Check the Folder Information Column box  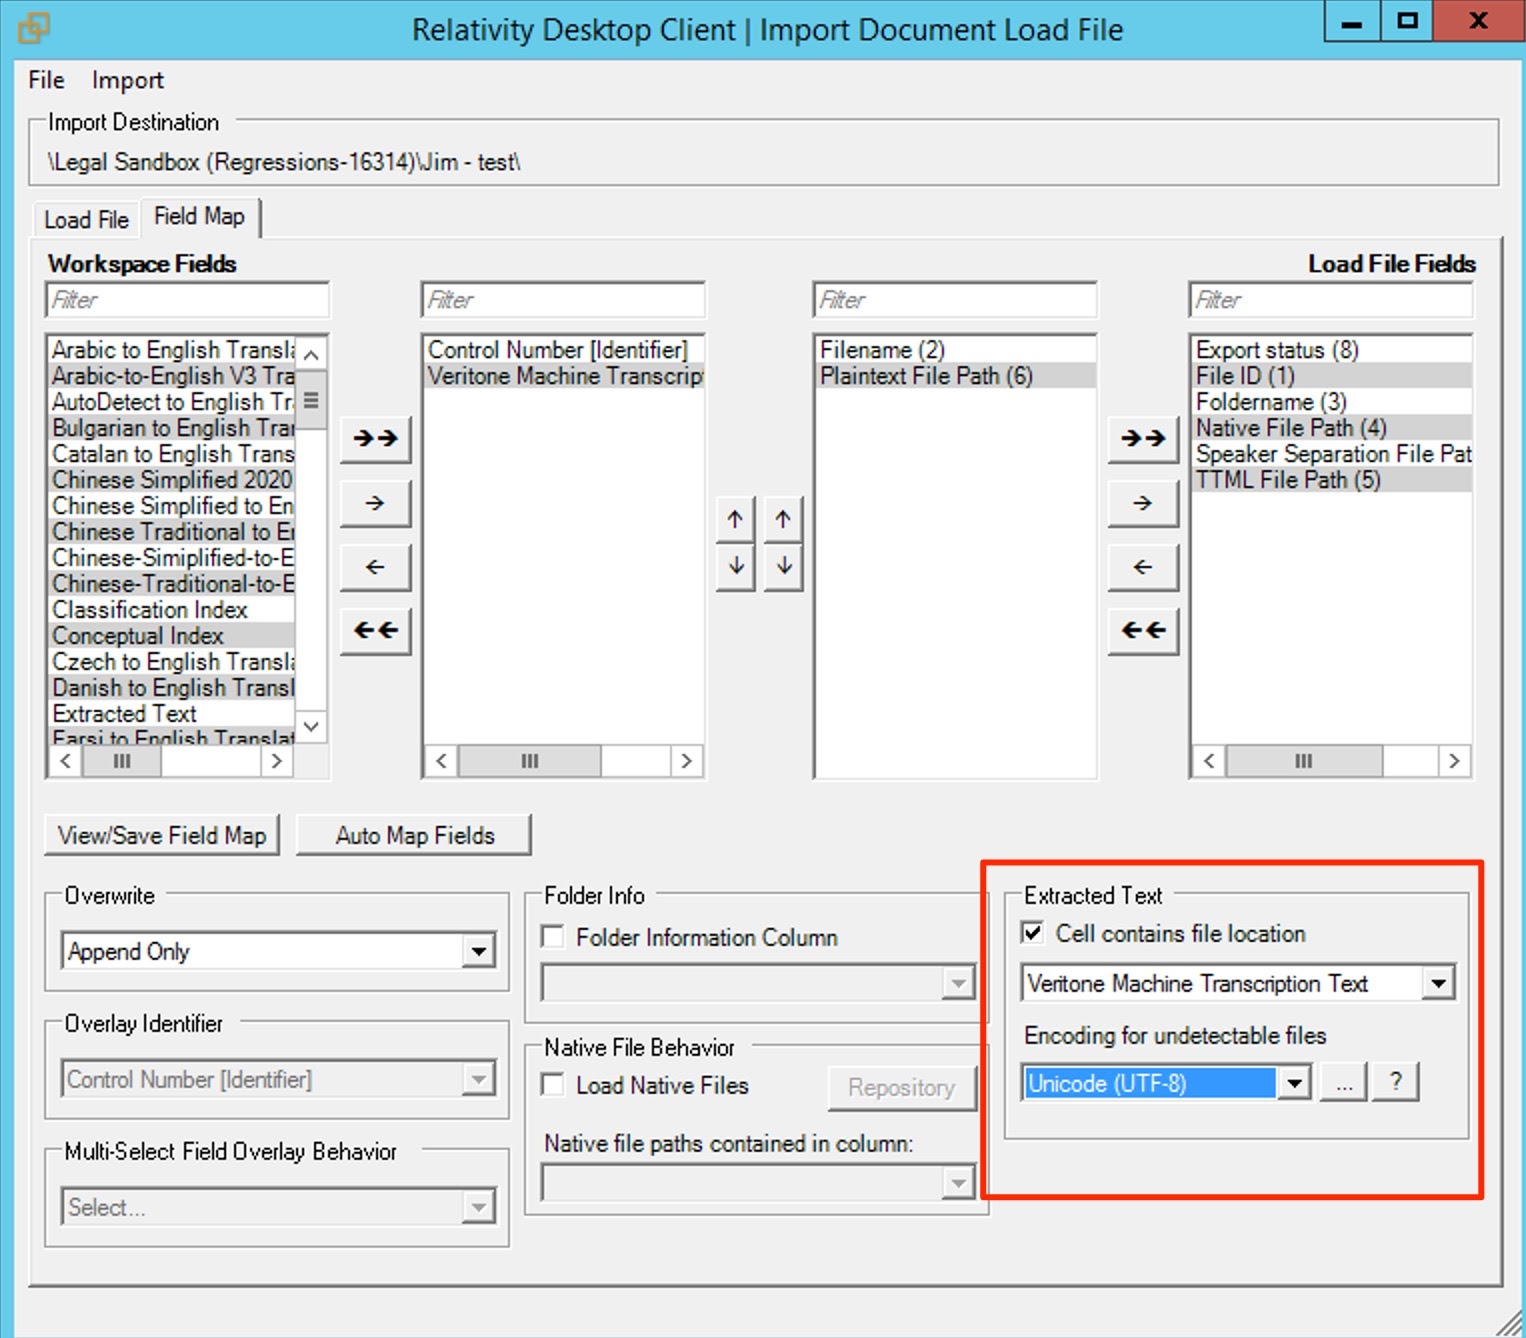click(552, 937)
